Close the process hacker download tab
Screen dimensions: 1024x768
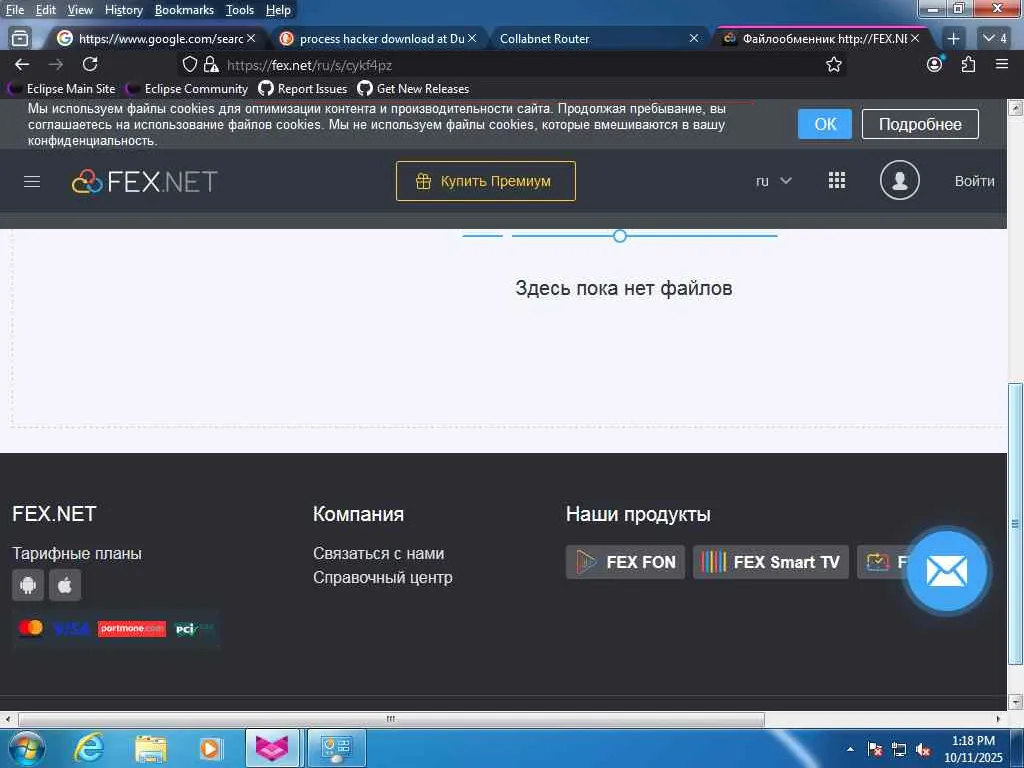point(472,39)
